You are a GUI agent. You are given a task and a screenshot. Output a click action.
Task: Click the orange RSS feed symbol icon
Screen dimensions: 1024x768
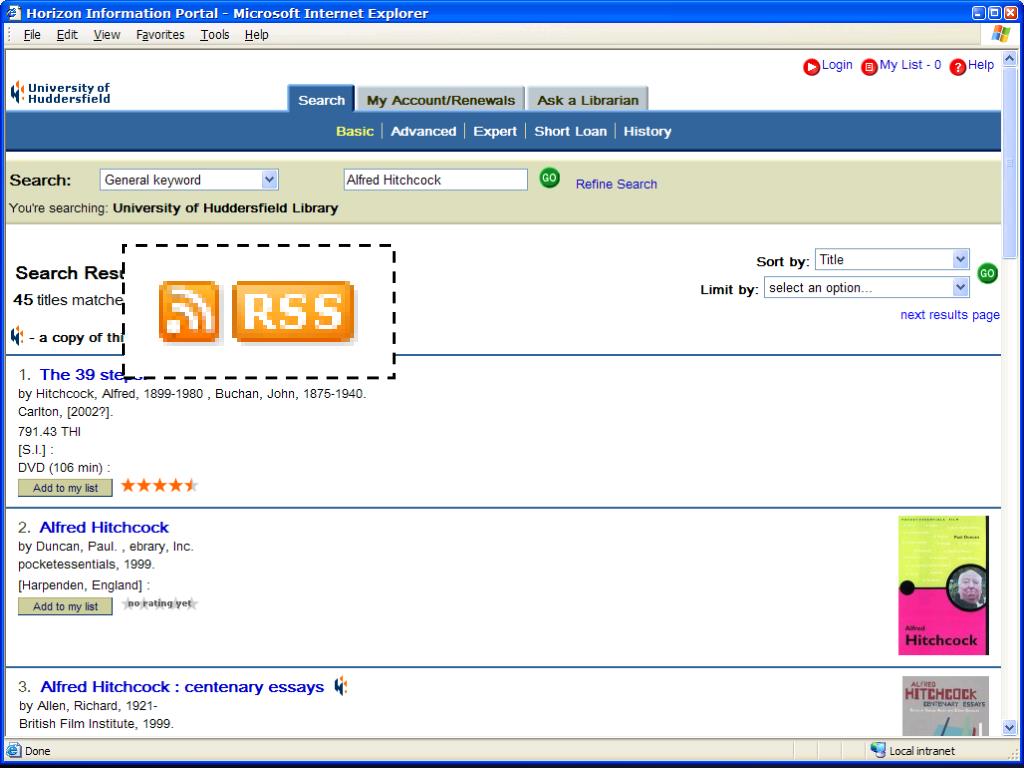point(189,312)
